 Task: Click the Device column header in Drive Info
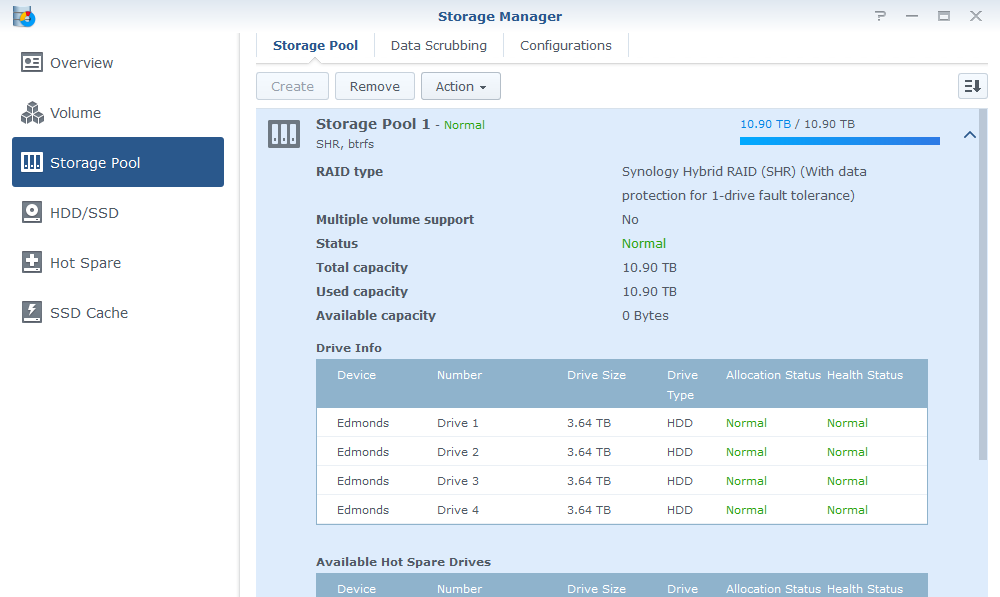pyautogui.click(x=357, y=375)
